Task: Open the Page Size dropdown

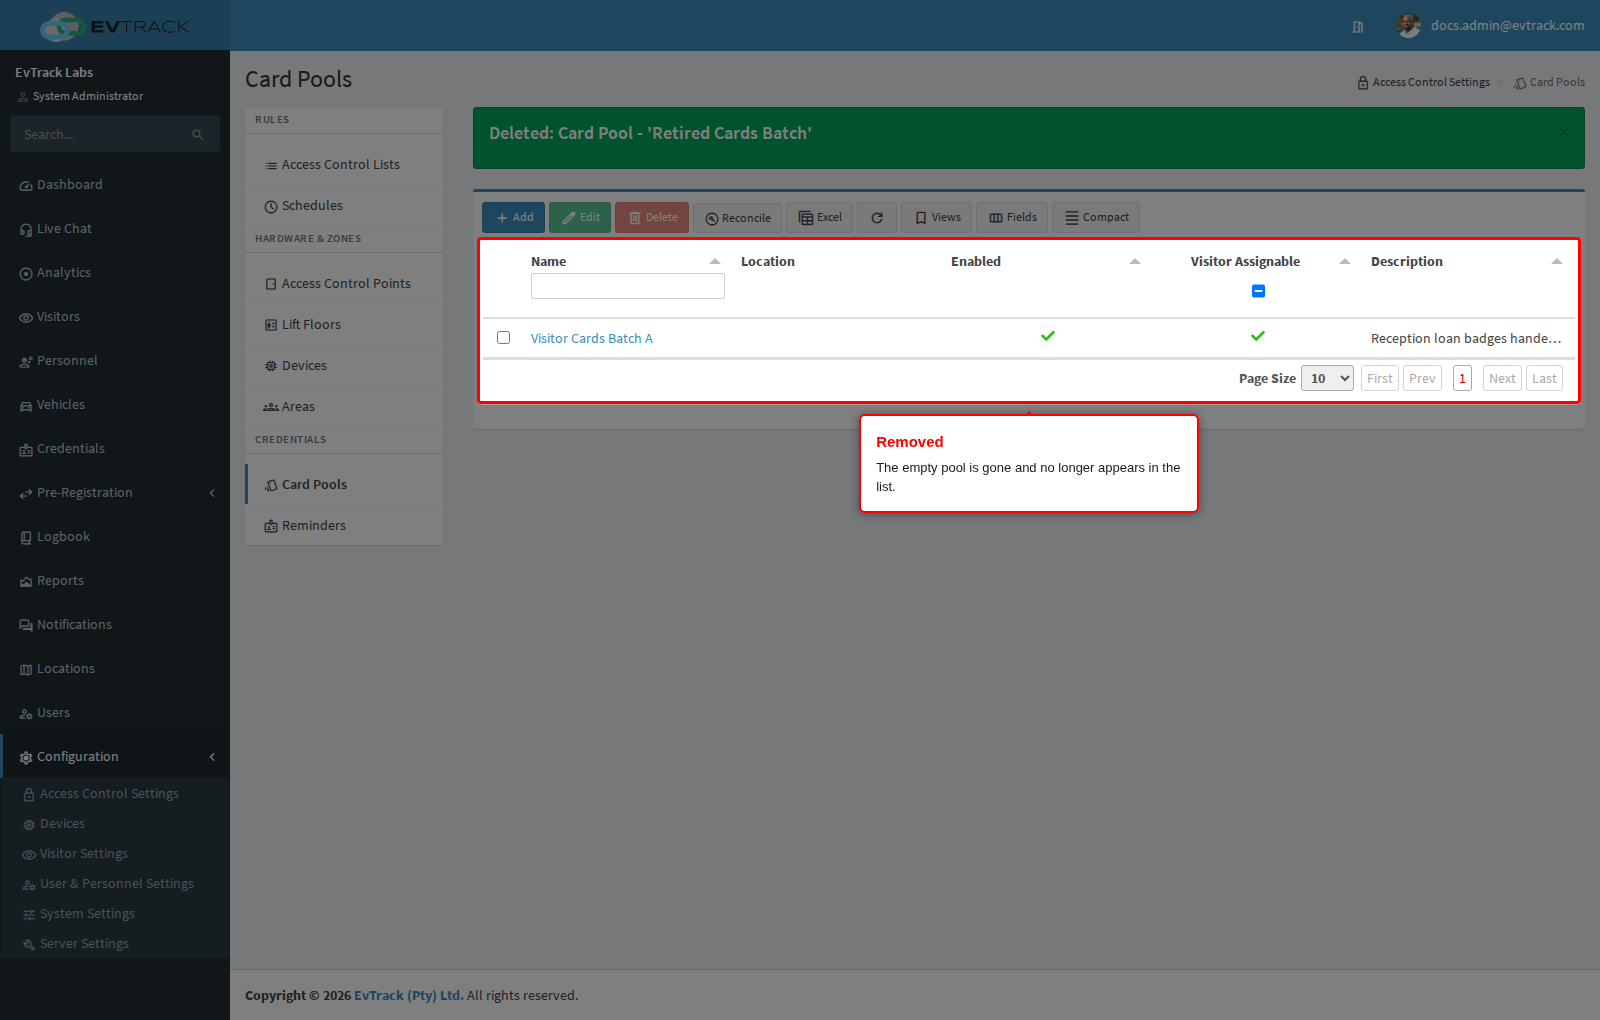Action: (x=1327, y=378)
